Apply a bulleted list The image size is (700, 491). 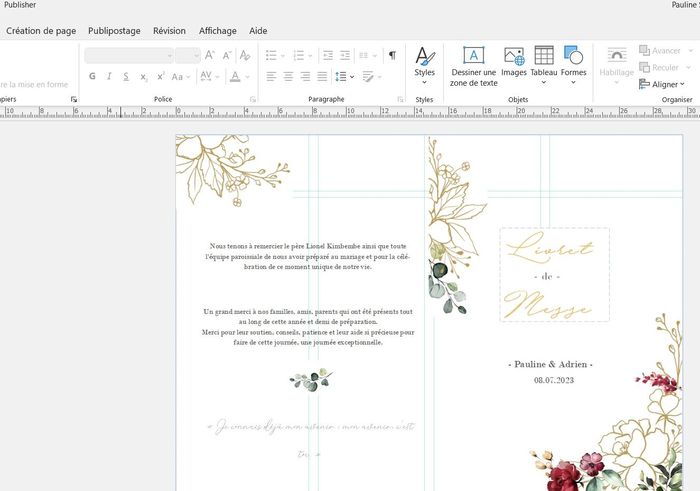[x=271, y=55]
